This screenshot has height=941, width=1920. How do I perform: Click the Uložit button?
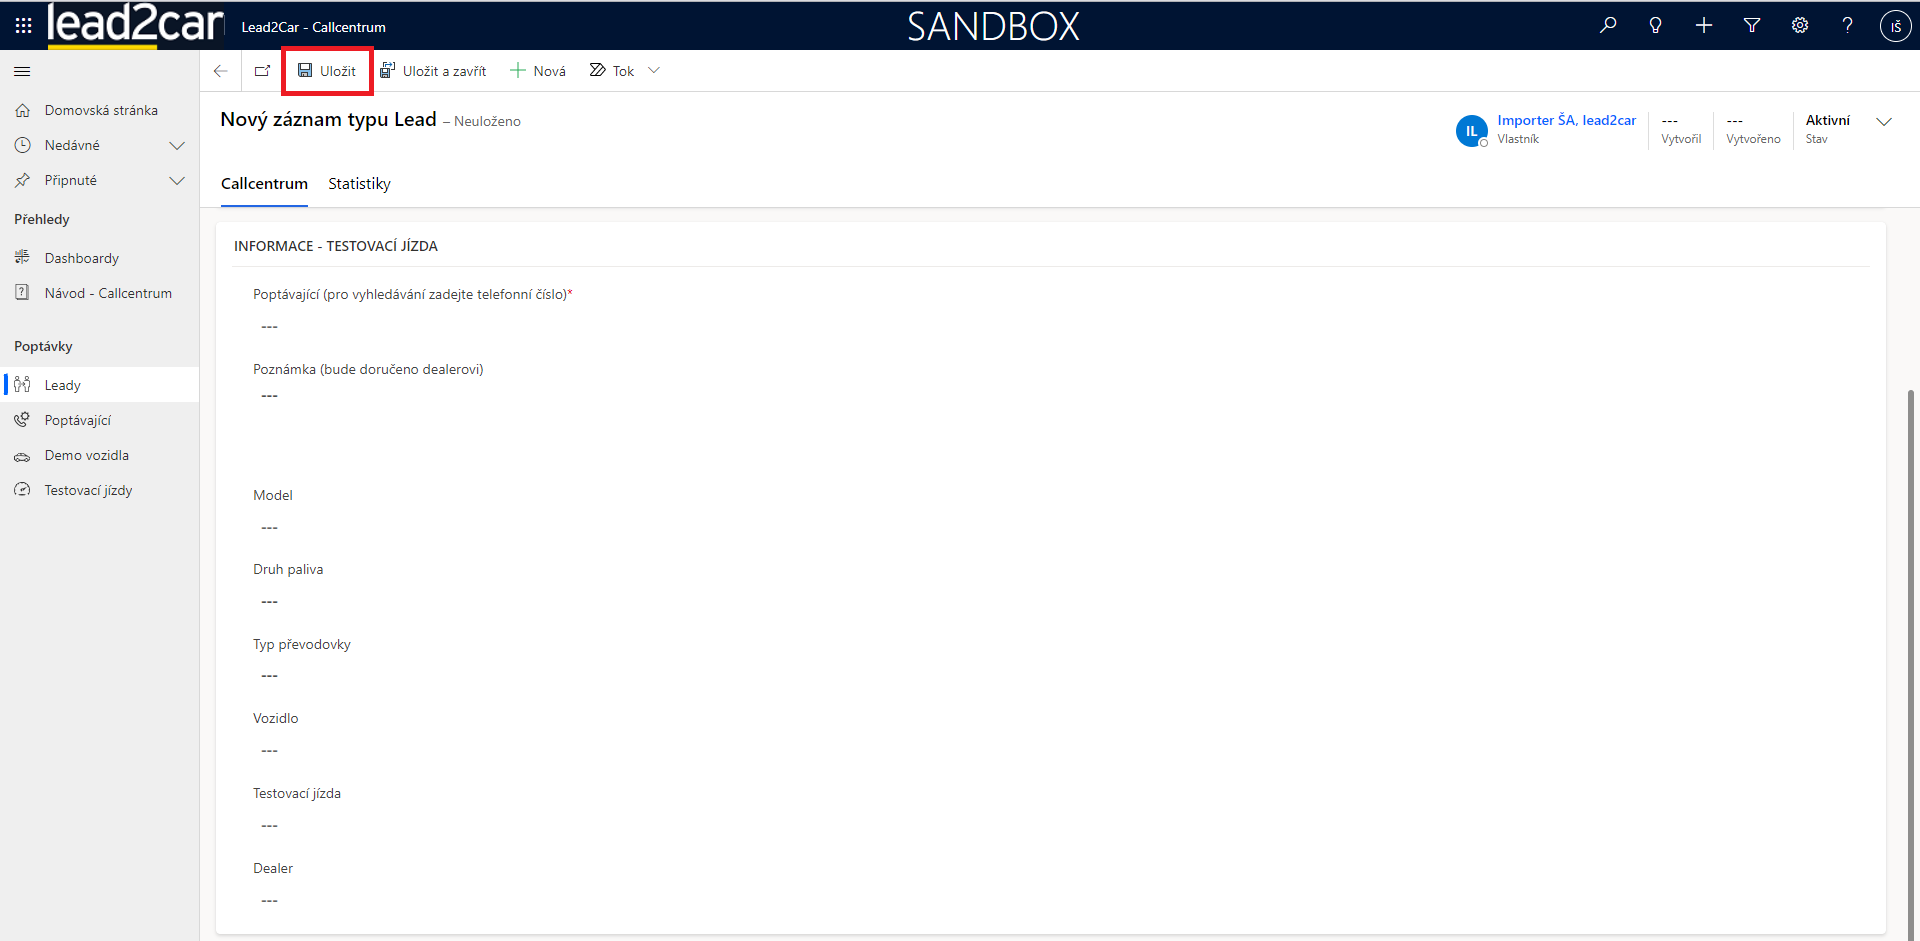pos(327,71)
